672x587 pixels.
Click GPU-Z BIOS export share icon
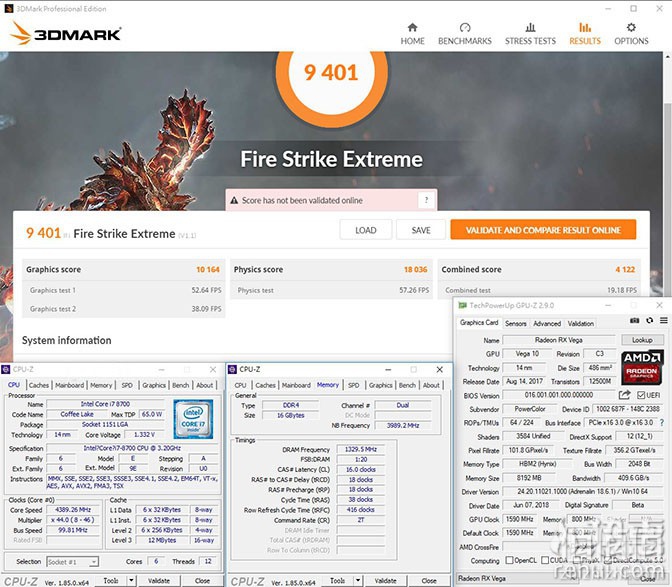pos(625,395)
